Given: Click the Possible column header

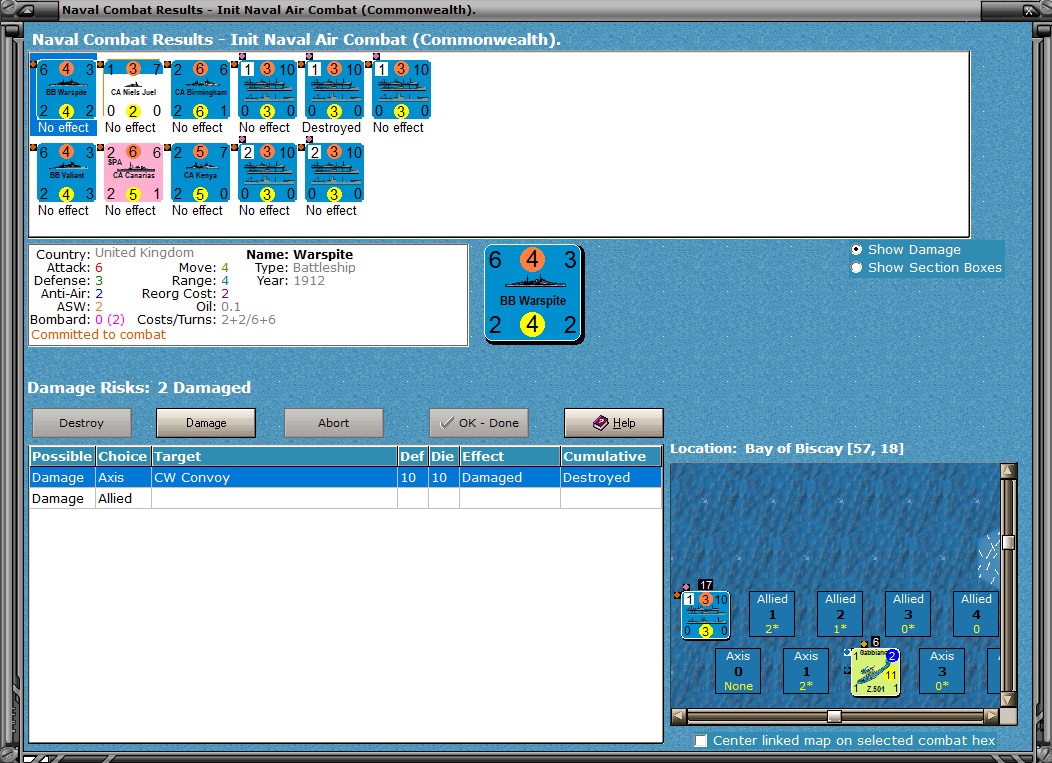Looking at the screenshot, I should coord(62,456).
